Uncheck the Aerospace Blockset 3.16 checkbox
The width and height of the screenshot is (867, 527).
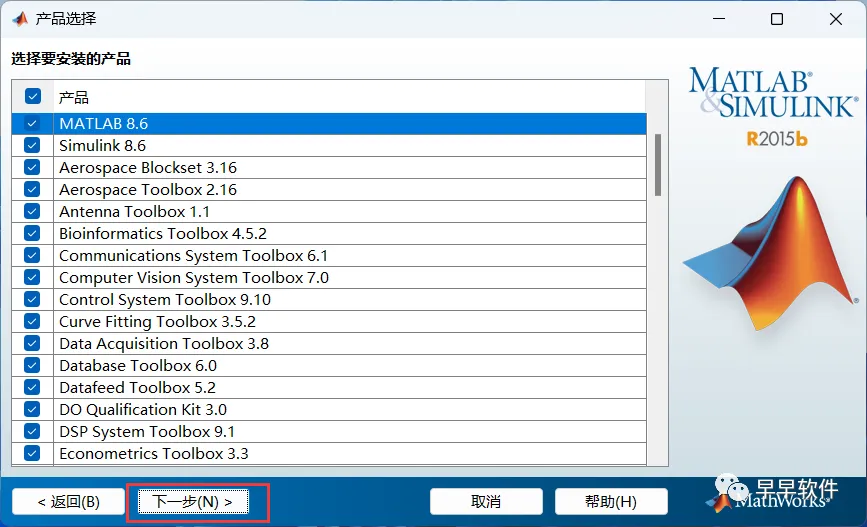pyautogui.click(x=32, y=168)
